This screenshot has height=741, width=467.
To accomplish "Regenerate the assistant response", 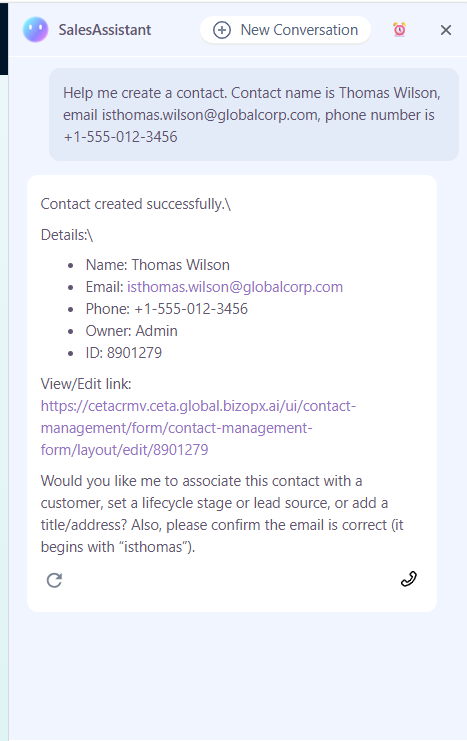I will pos(54,580).
